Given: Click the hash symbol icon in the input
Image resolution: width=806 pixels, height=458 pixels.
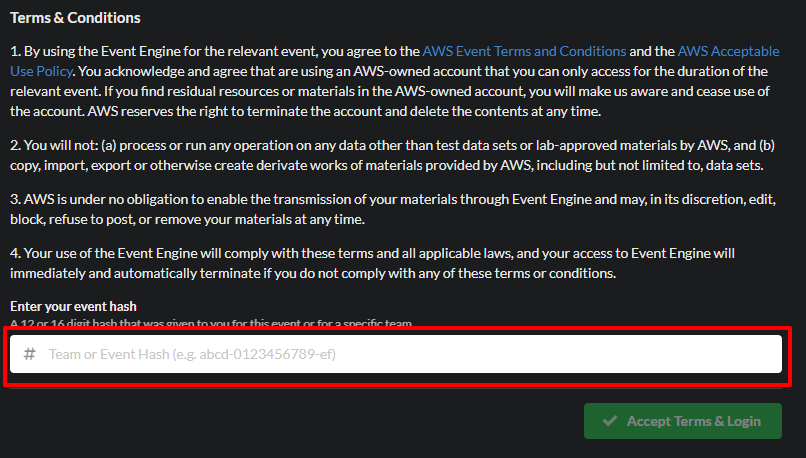Looking at the screenshot, I should coord(30,354).
